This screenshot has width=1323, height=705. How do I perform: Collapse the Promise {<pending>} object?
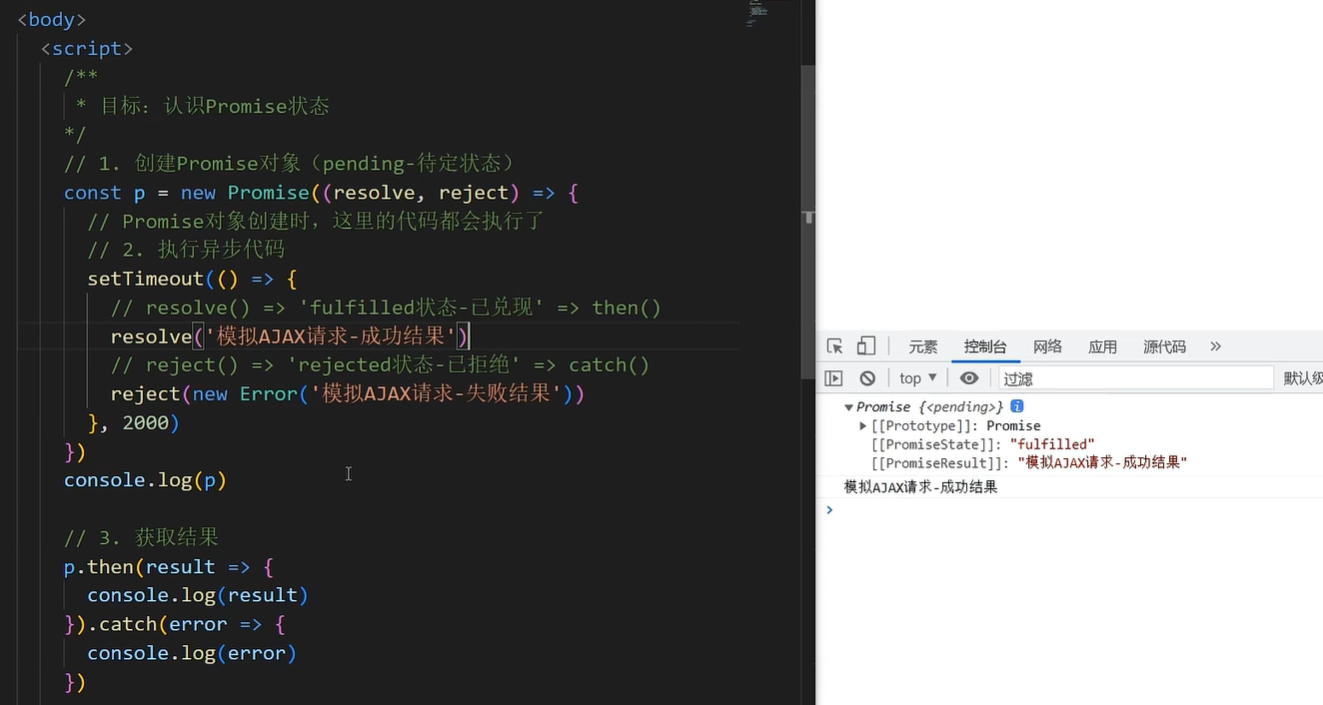(x=849, y=407)
